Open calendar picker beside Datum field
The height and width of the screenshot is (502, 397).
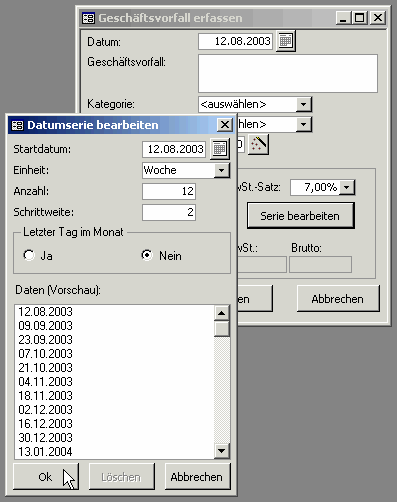[x=286, y=41]
